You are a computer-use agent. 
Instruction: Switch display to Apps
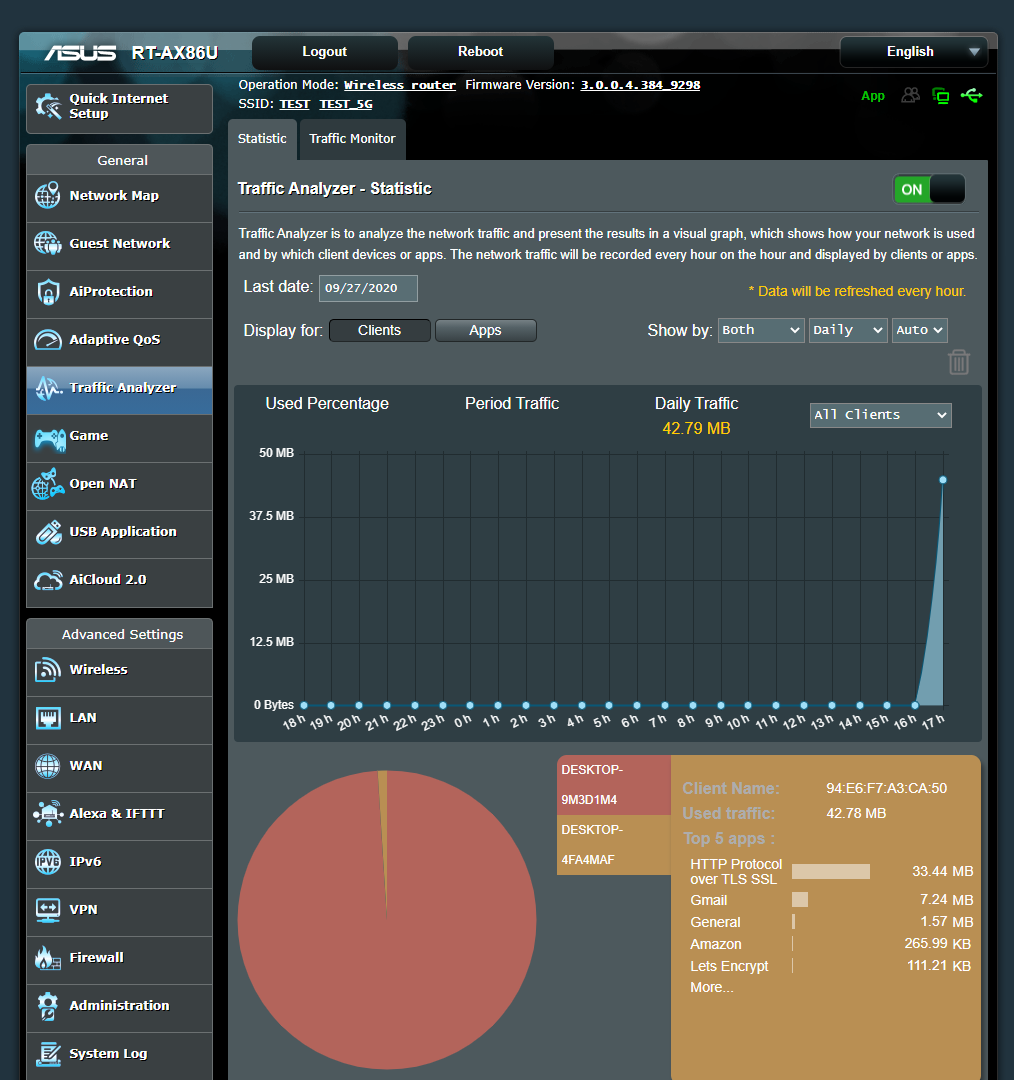click(x=486, y=330)
